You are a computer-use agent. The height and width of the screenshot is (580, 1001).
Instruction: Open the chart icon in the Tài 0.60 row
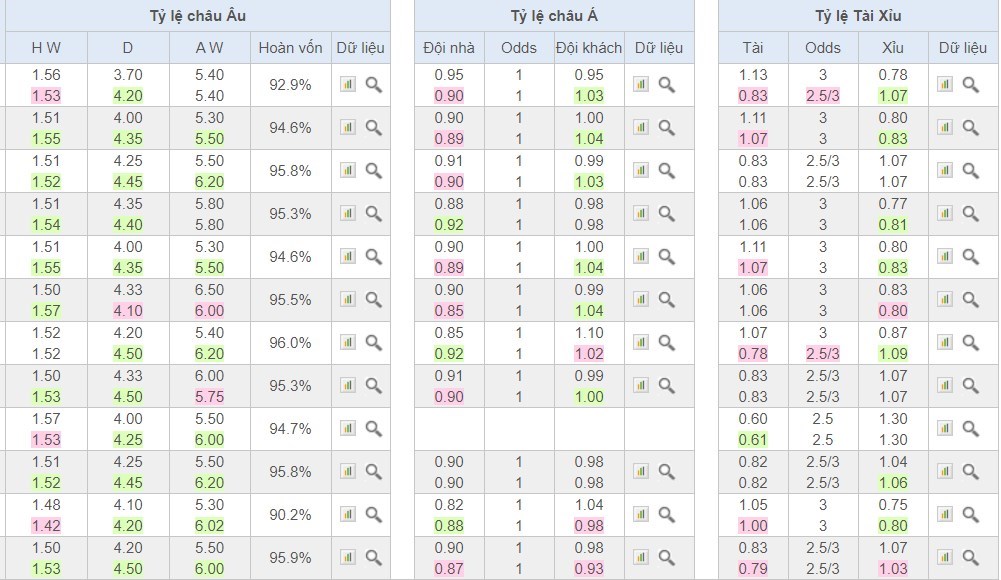(945, 429)
